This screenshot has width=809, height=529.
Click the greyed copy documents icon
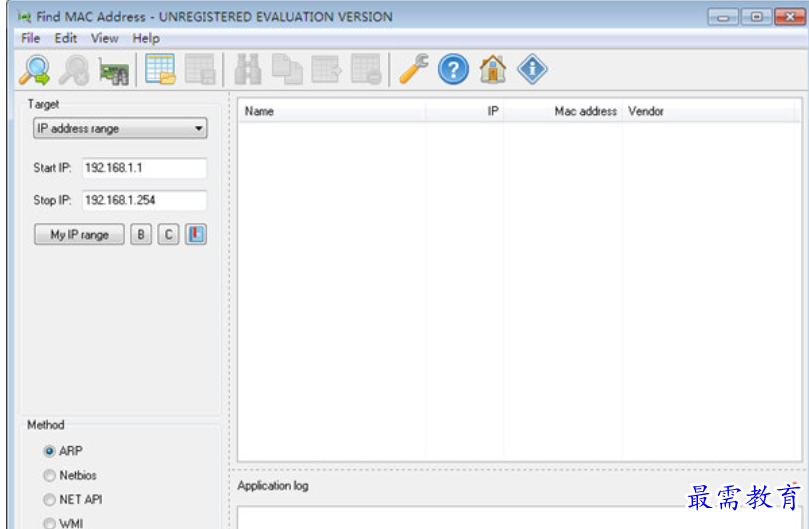[x=287, y=69]
